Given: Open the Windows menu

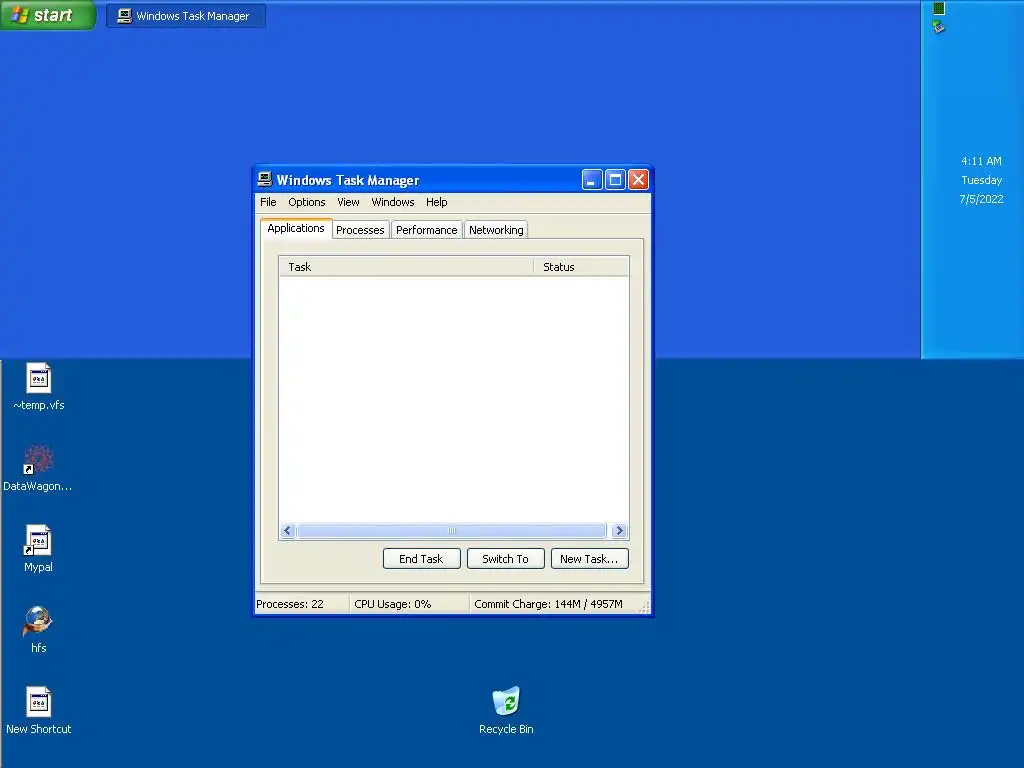Looking at the screenshot, I should pos(392,202).
